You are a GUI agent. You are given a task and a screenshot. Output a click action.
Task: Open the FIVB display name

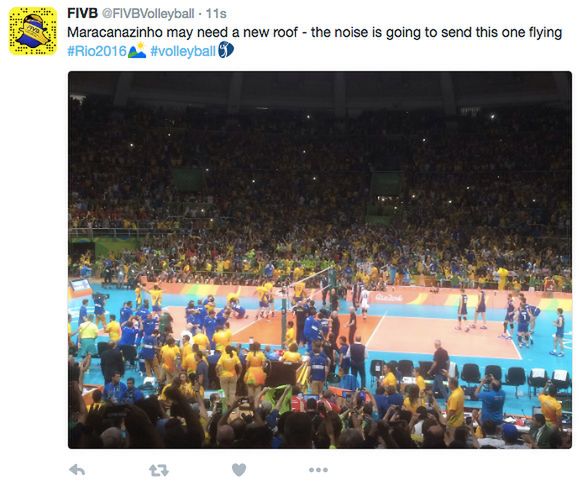coord(82,13)
